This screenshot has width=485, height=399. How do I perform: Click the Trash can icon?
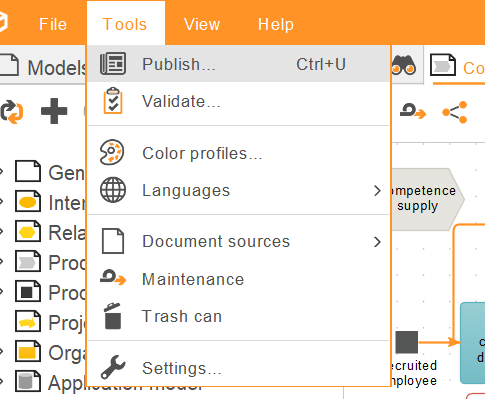coord(113,316)
